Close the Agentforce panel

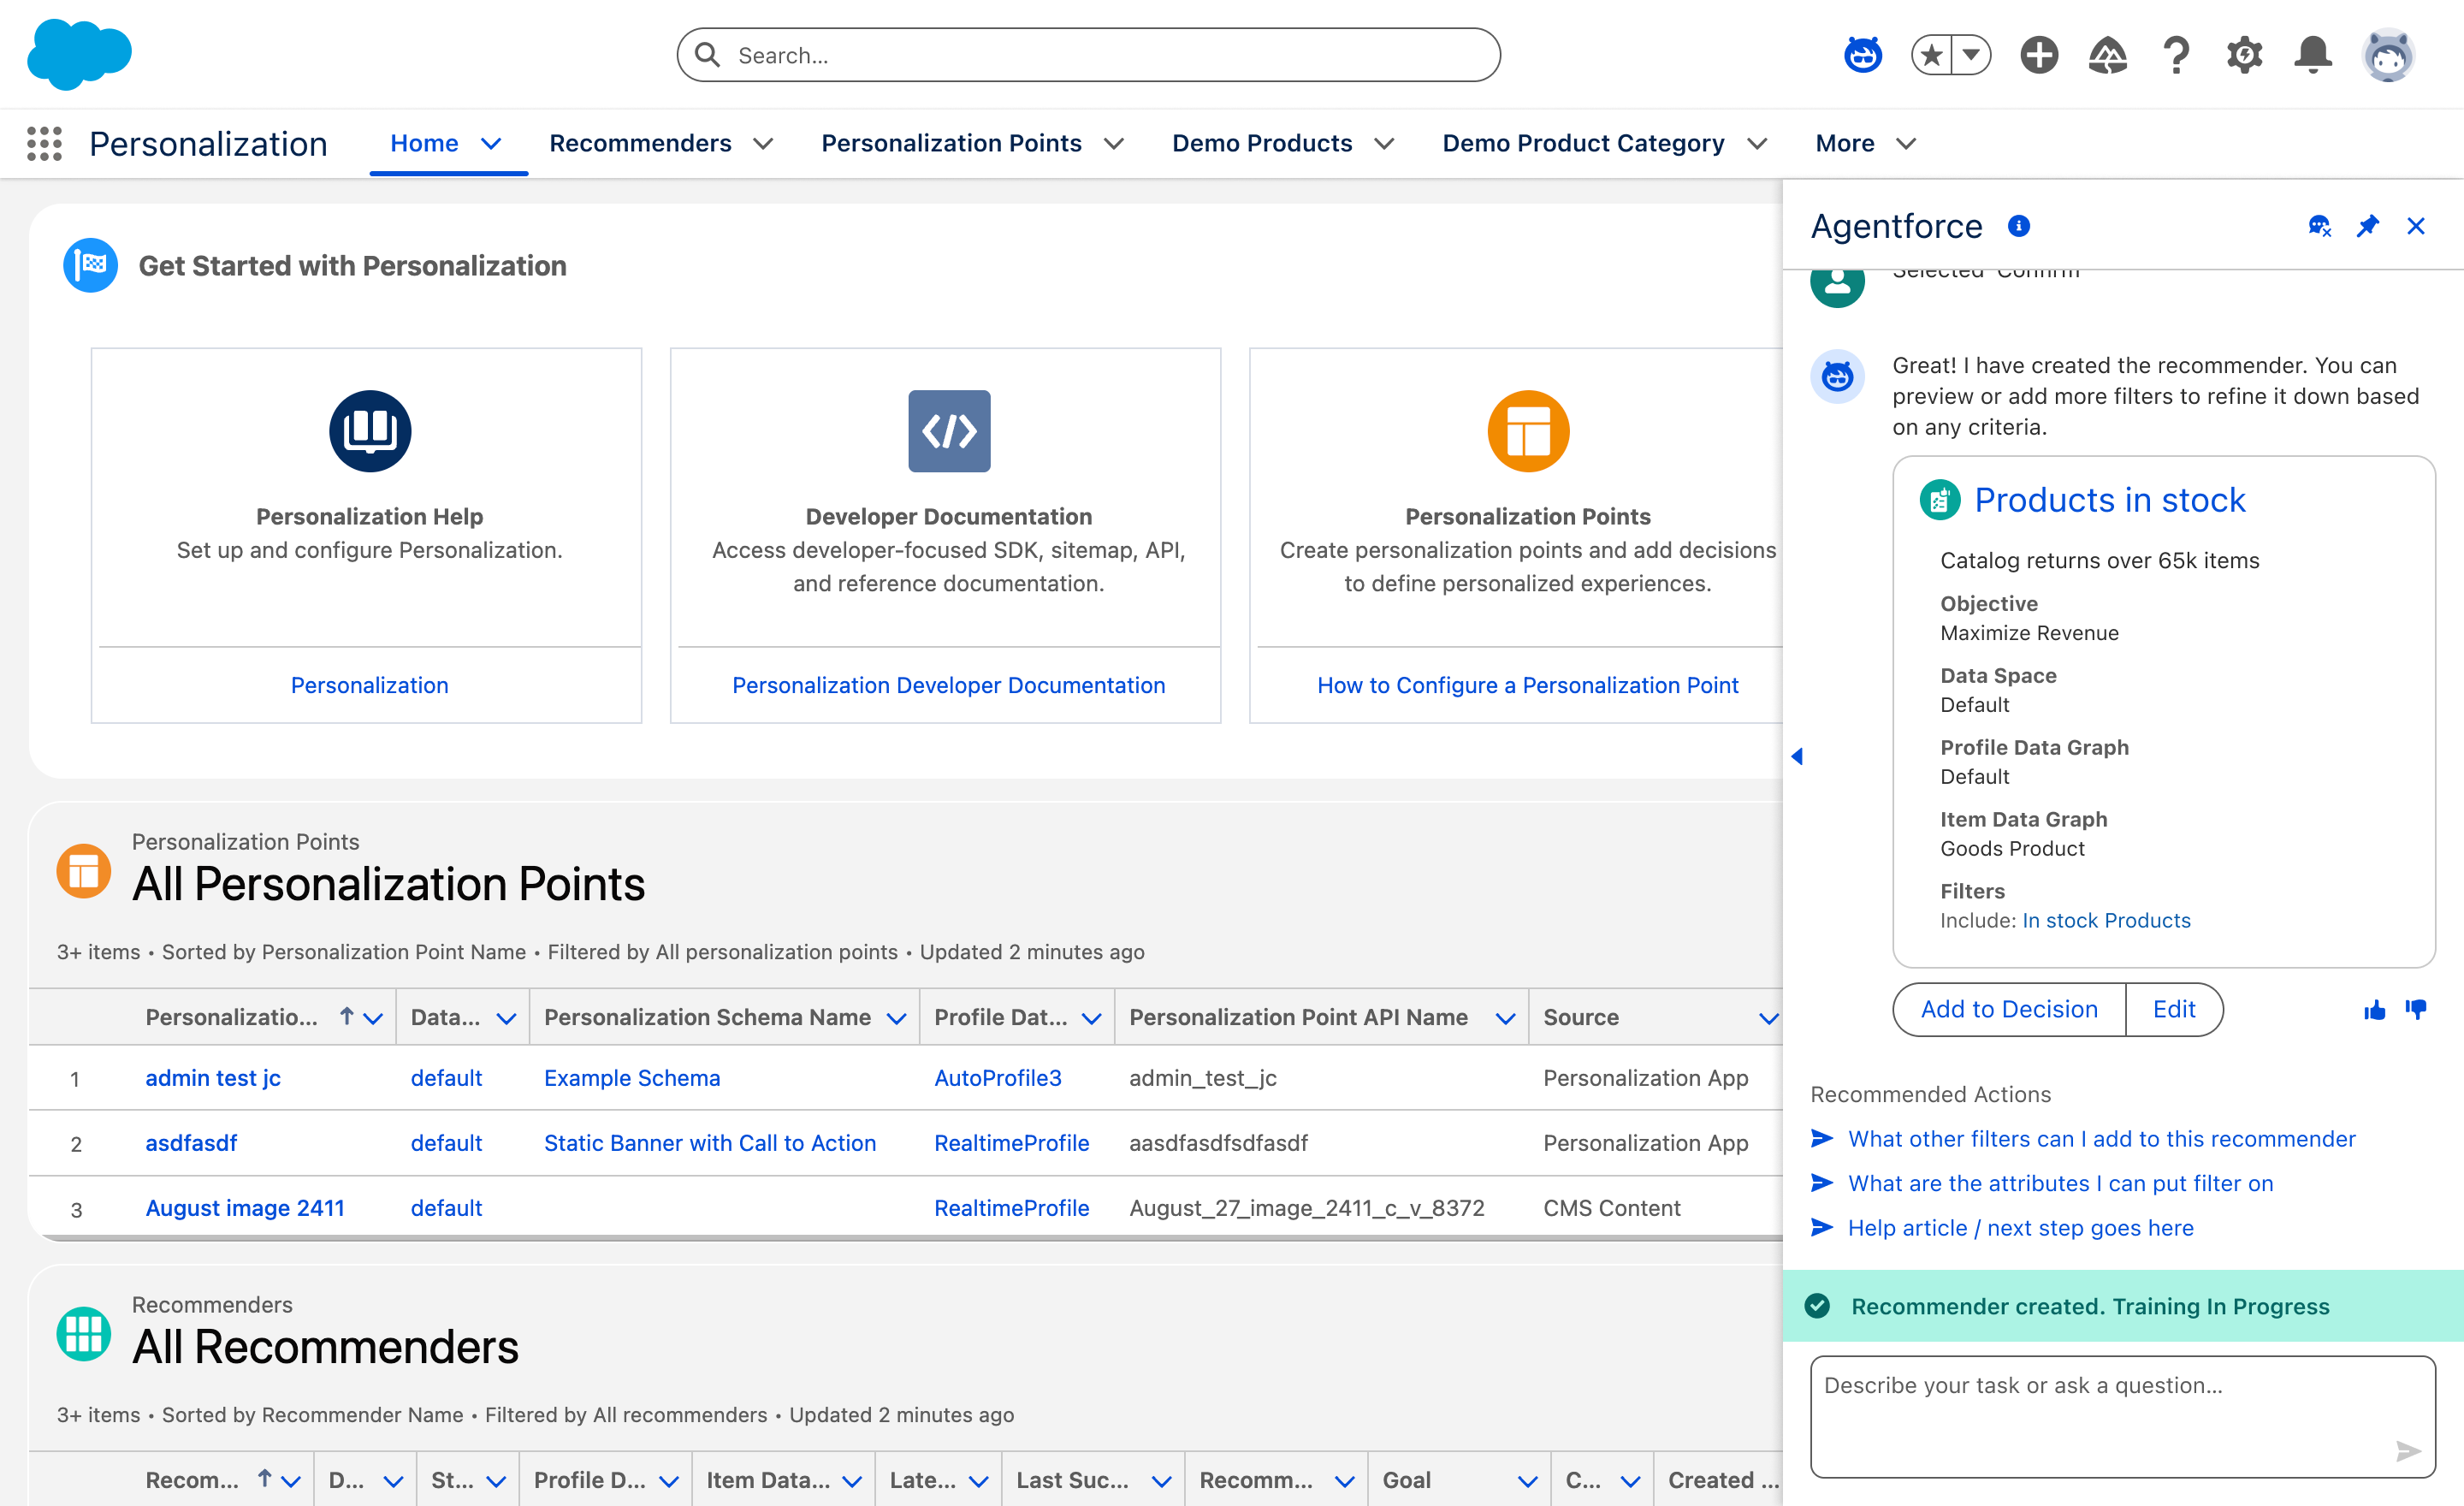pos(2416,226)
